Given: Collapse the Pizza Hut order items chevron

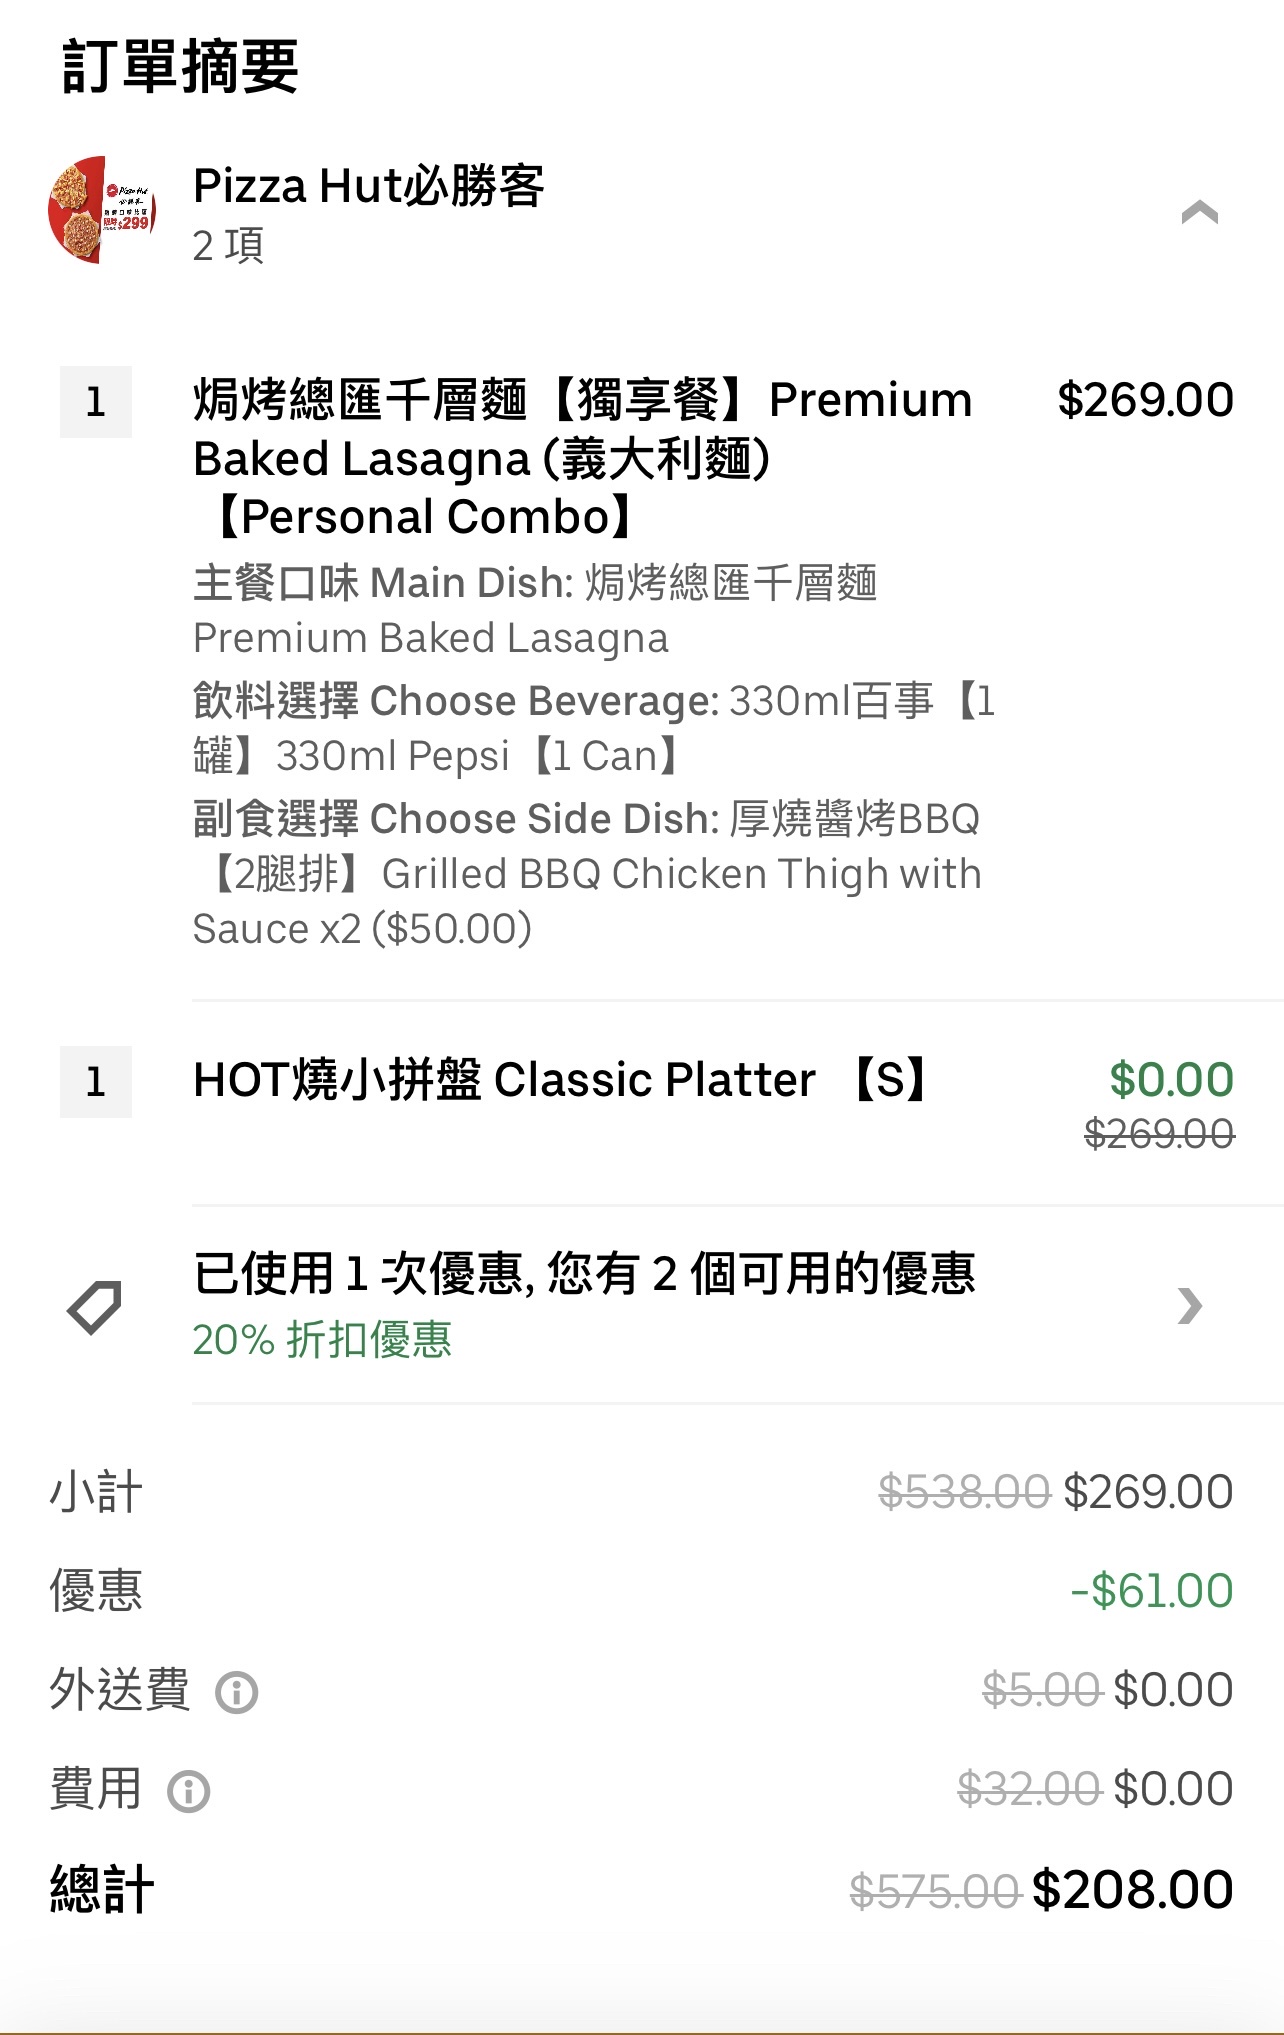Looking at the screenshot, I should pos(1199,212).
